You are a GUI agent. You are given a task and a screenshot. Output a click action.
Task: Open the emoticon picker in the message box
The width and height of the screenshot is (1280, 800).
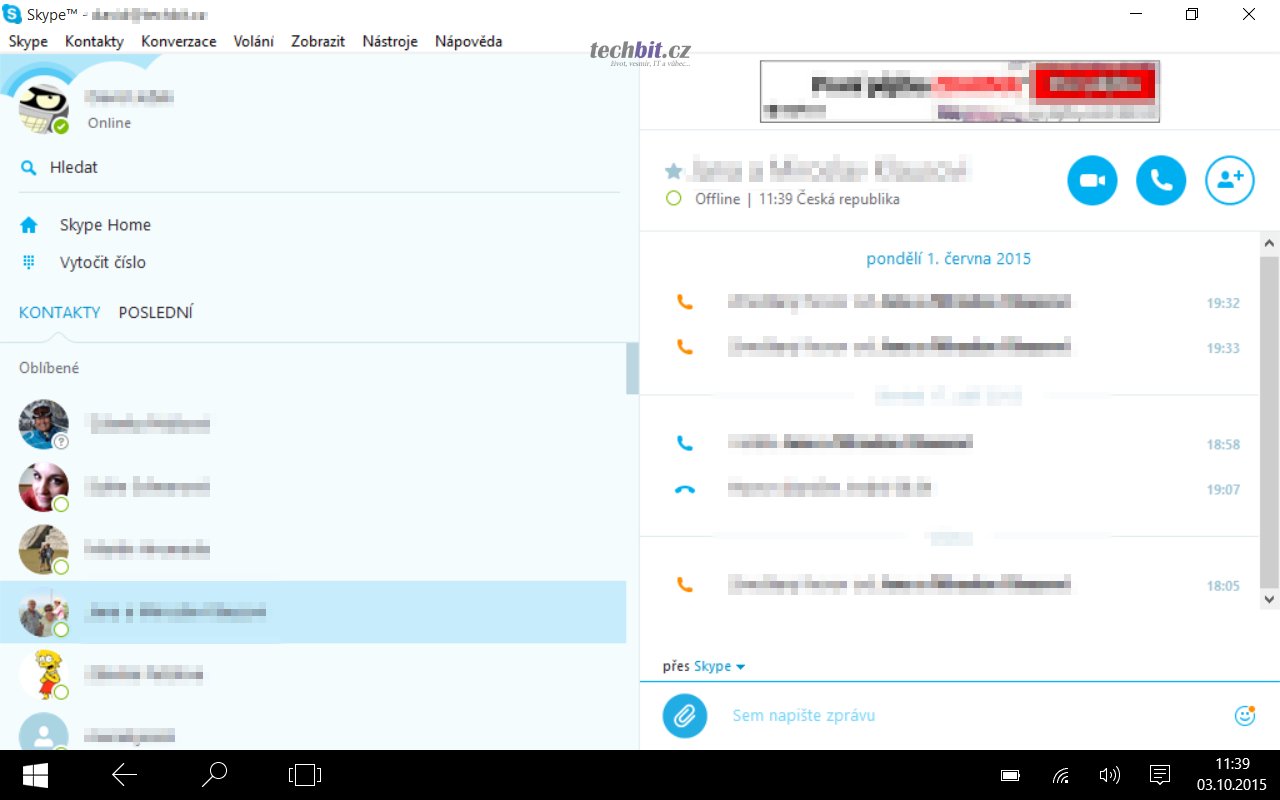(x=1244, y=715)
